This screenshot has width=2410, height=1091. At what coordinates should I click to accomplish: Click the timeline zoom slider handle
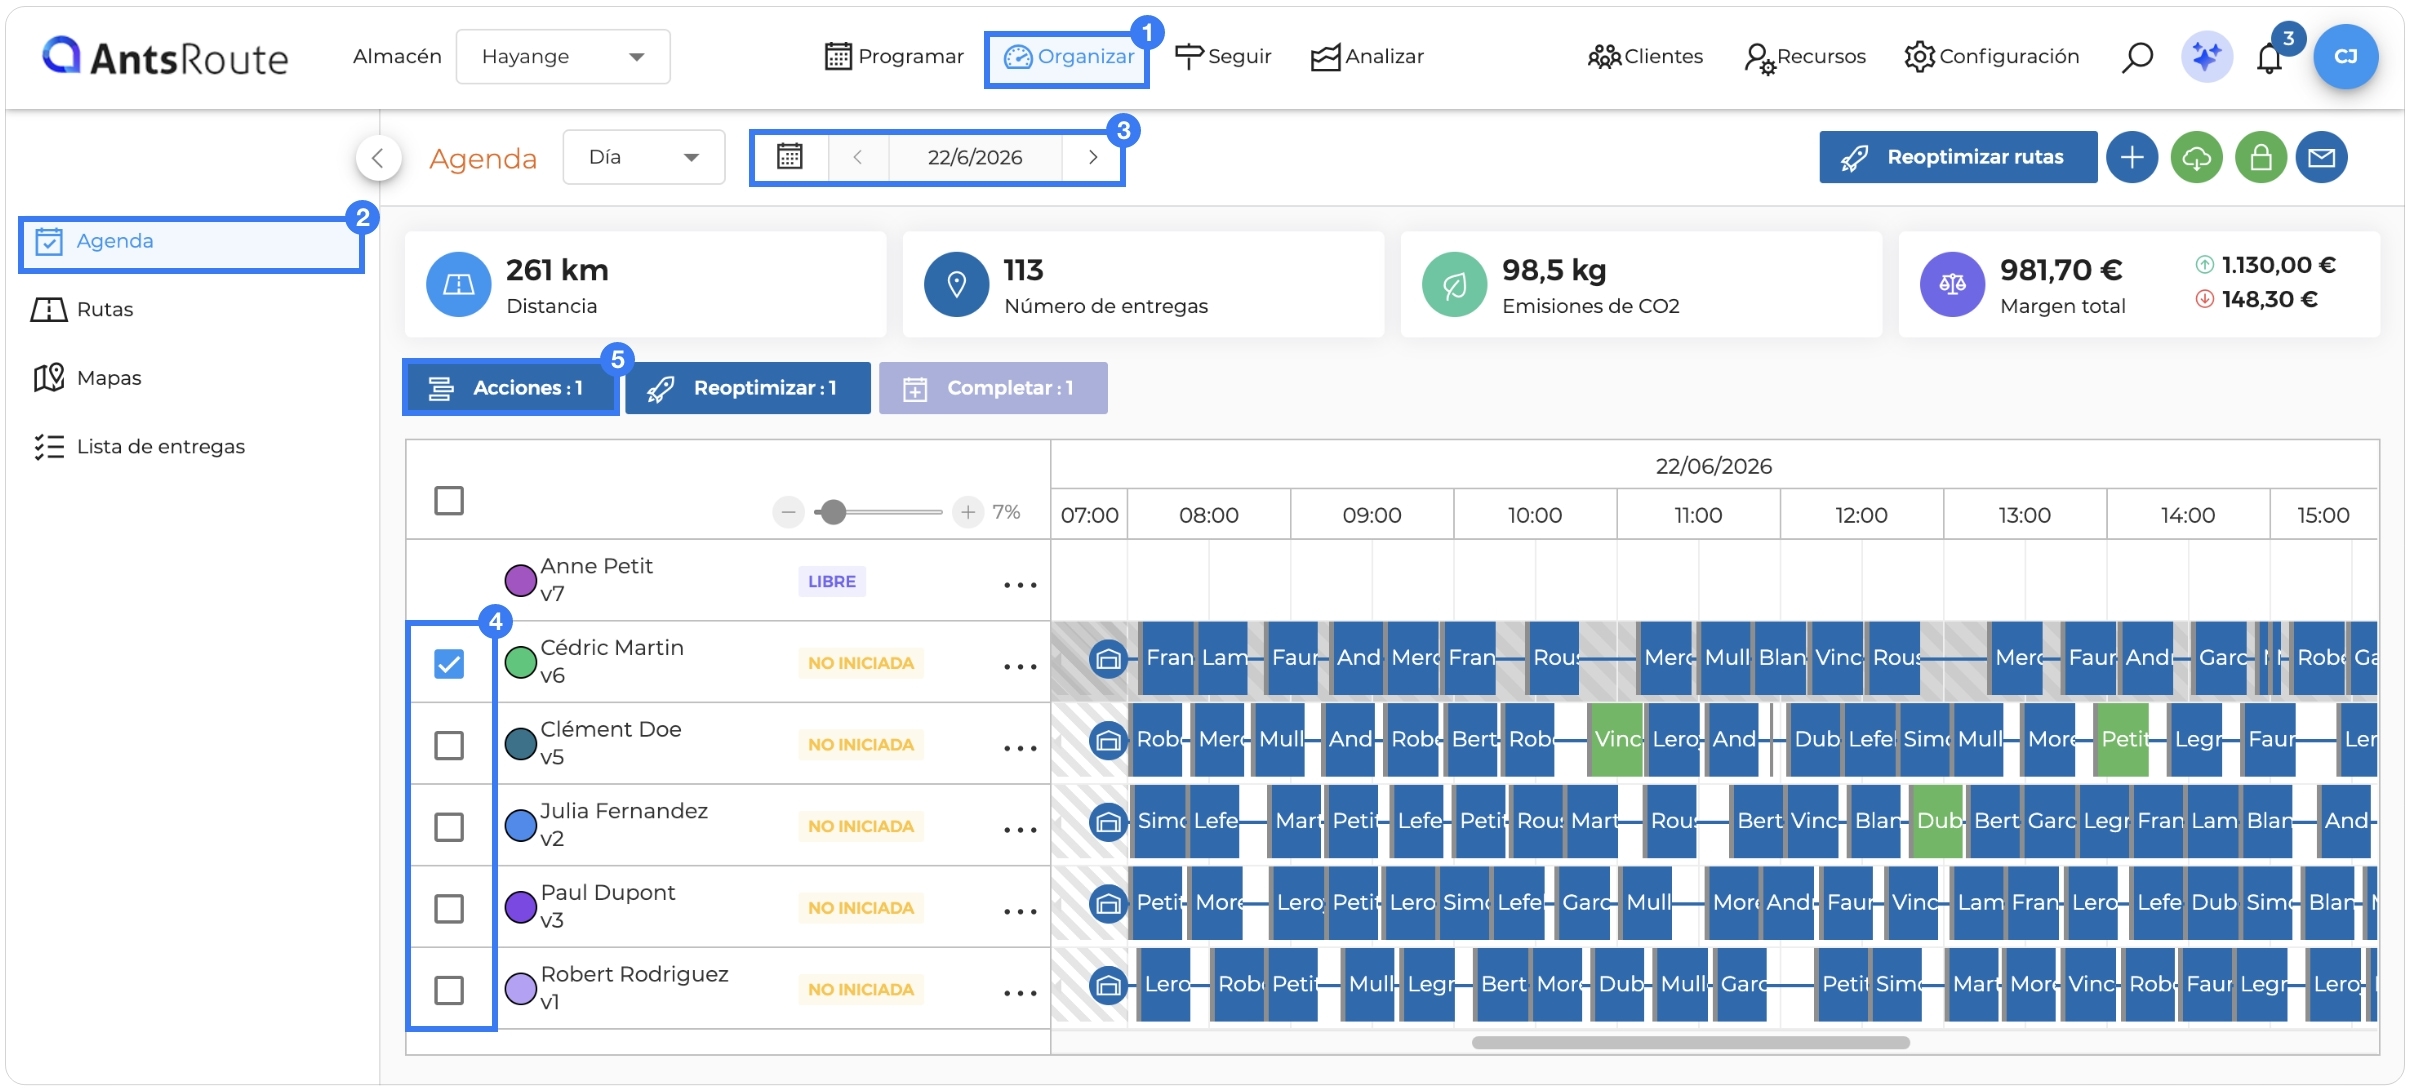coord(832,512)
